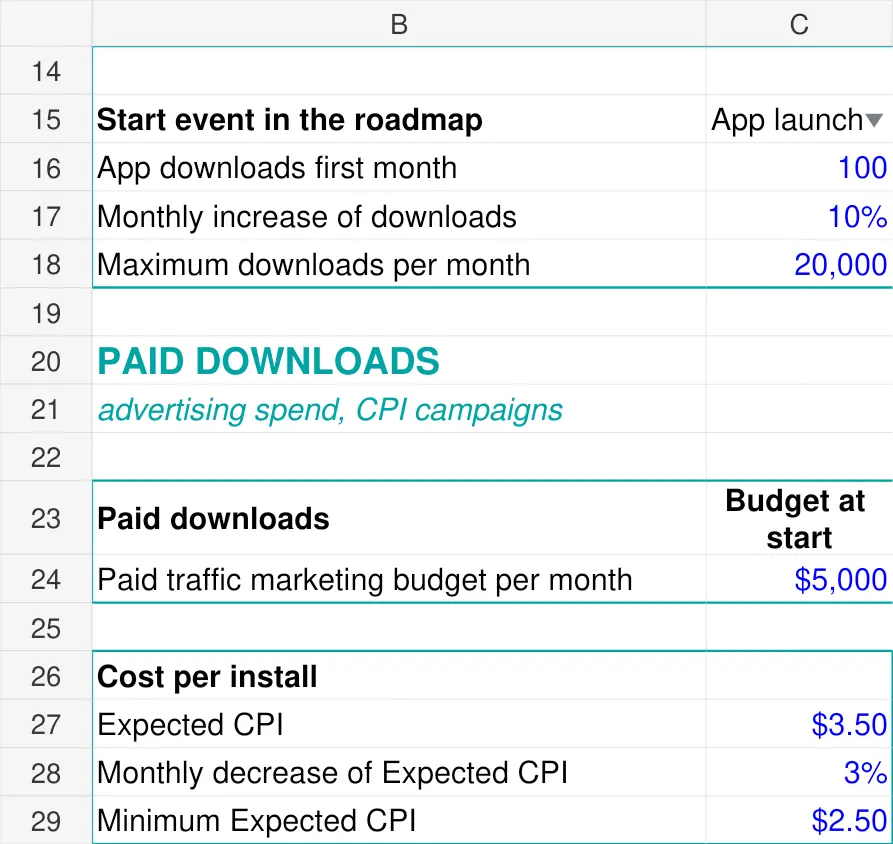Click the 'Start event in the roadmap' cell
893x844 pixels.
399,119
